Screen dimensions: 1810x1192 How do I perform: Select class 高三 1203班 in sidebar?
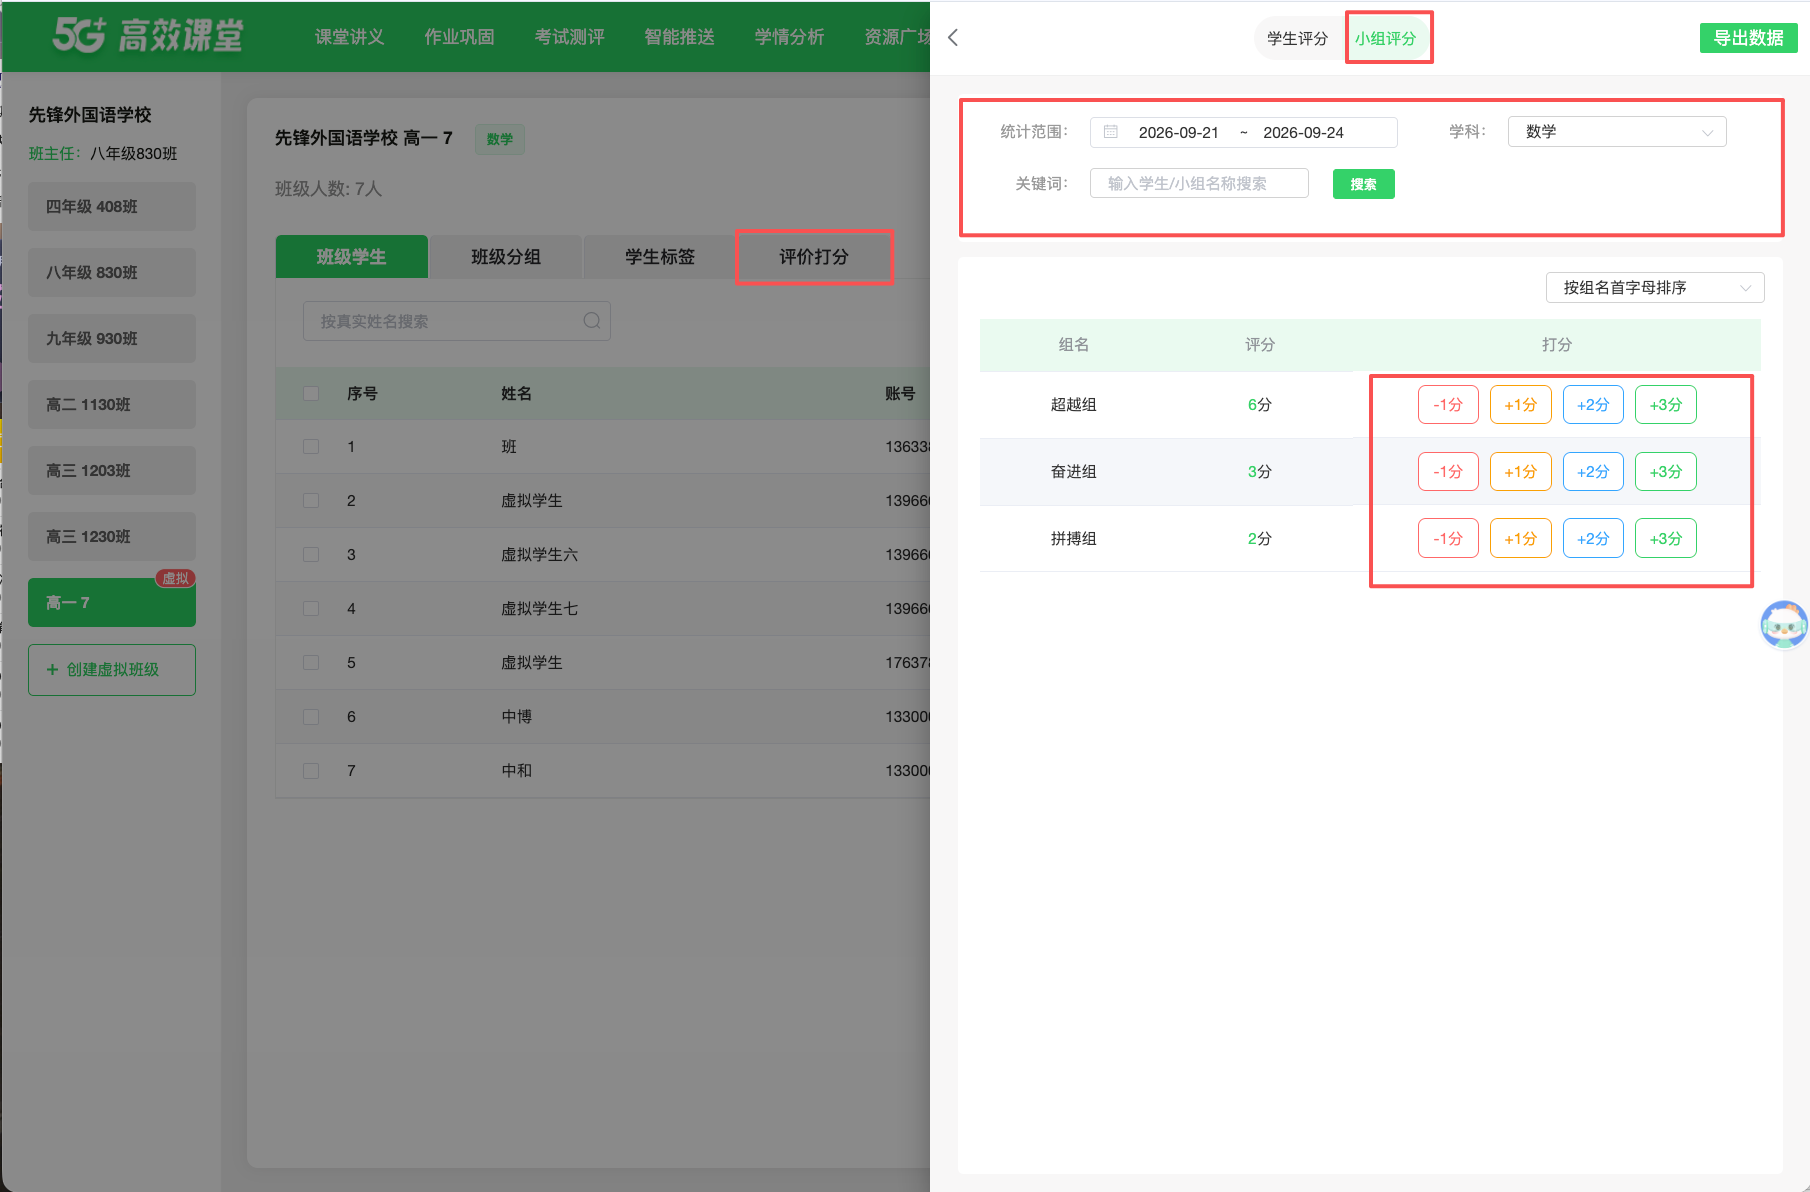coord(112,471)
